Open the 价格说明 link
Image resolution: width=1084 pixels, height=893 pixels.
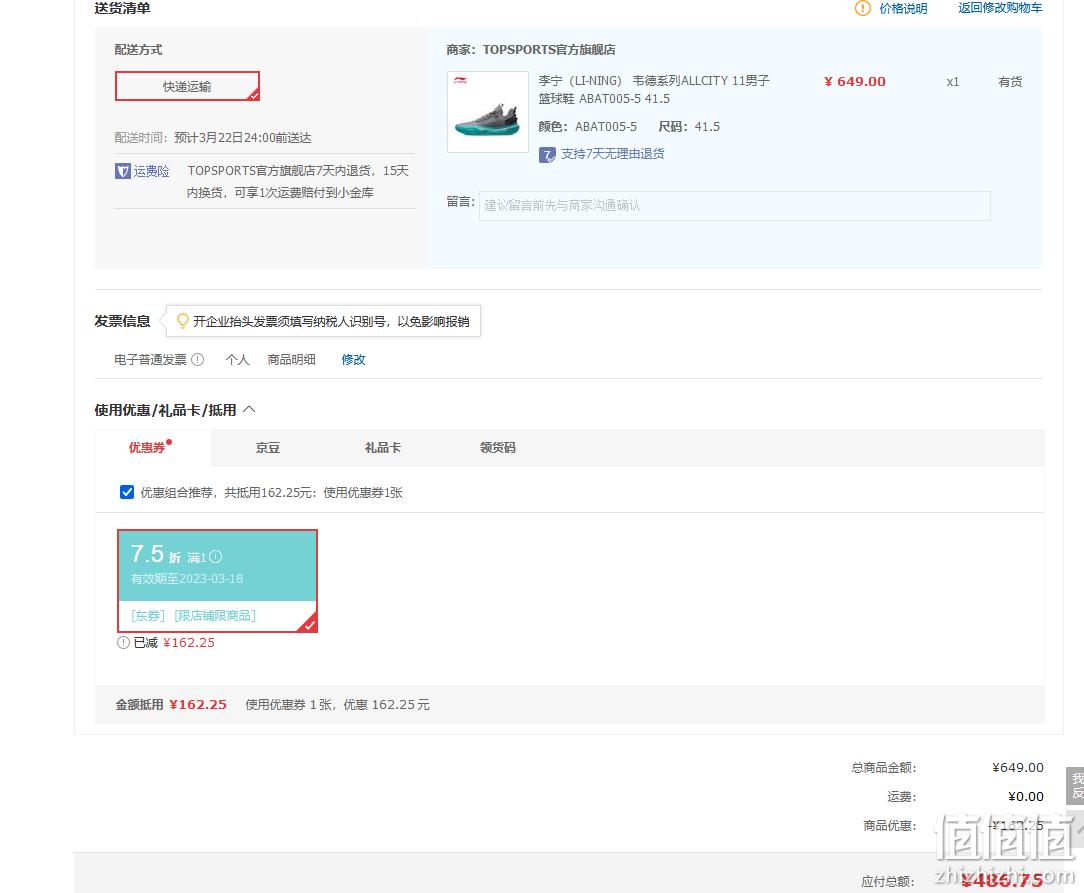(903, 8)
